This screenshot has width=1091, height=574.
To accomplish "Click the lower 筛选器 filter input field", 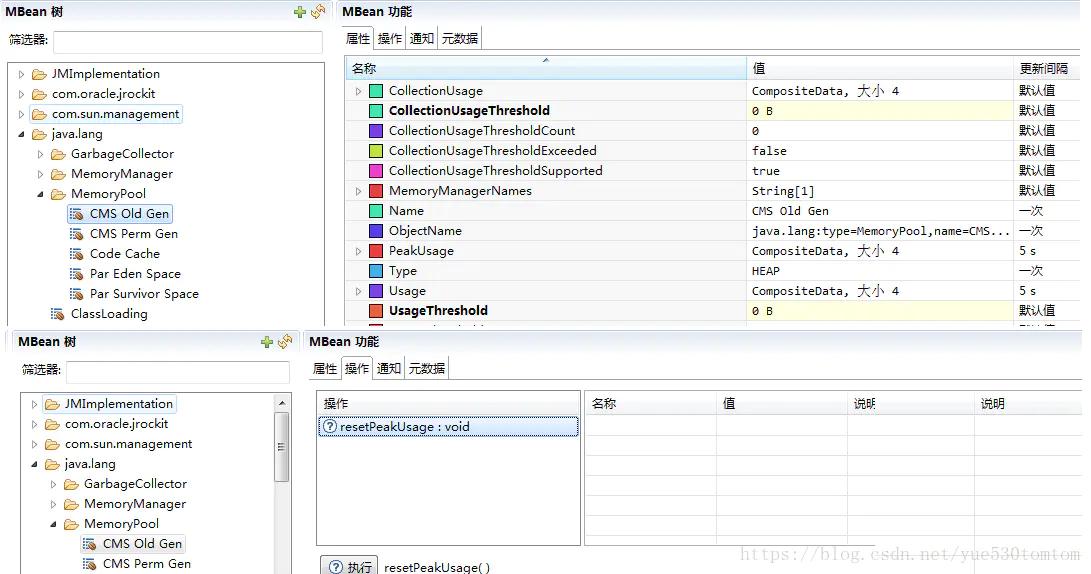I will (x=178, y=372).
